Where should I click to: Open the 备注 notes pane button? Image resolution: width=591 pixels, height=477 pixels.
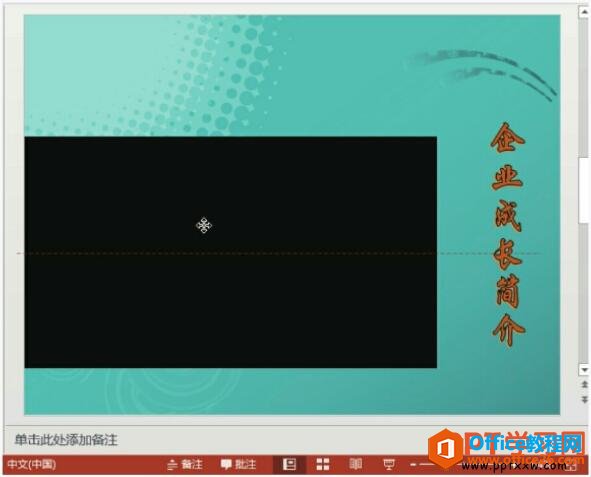tap(185, 465)
